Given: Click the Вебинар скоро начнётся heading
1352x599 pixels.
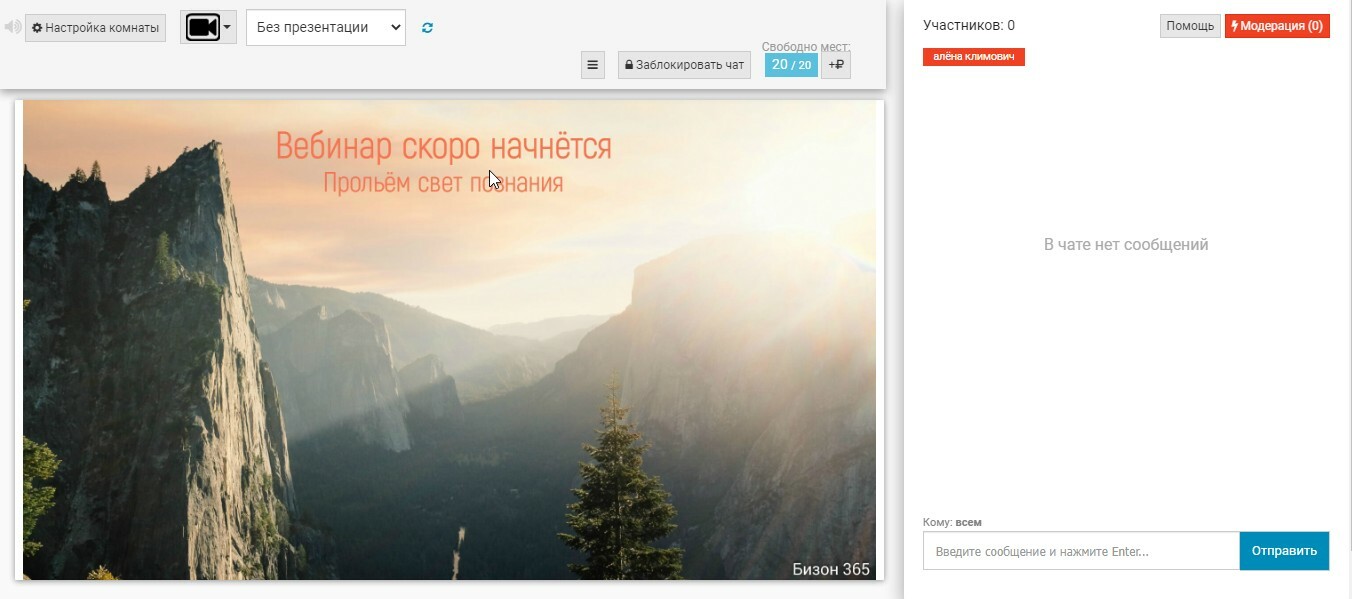Looking at the screenshot, I should point(443,147).
